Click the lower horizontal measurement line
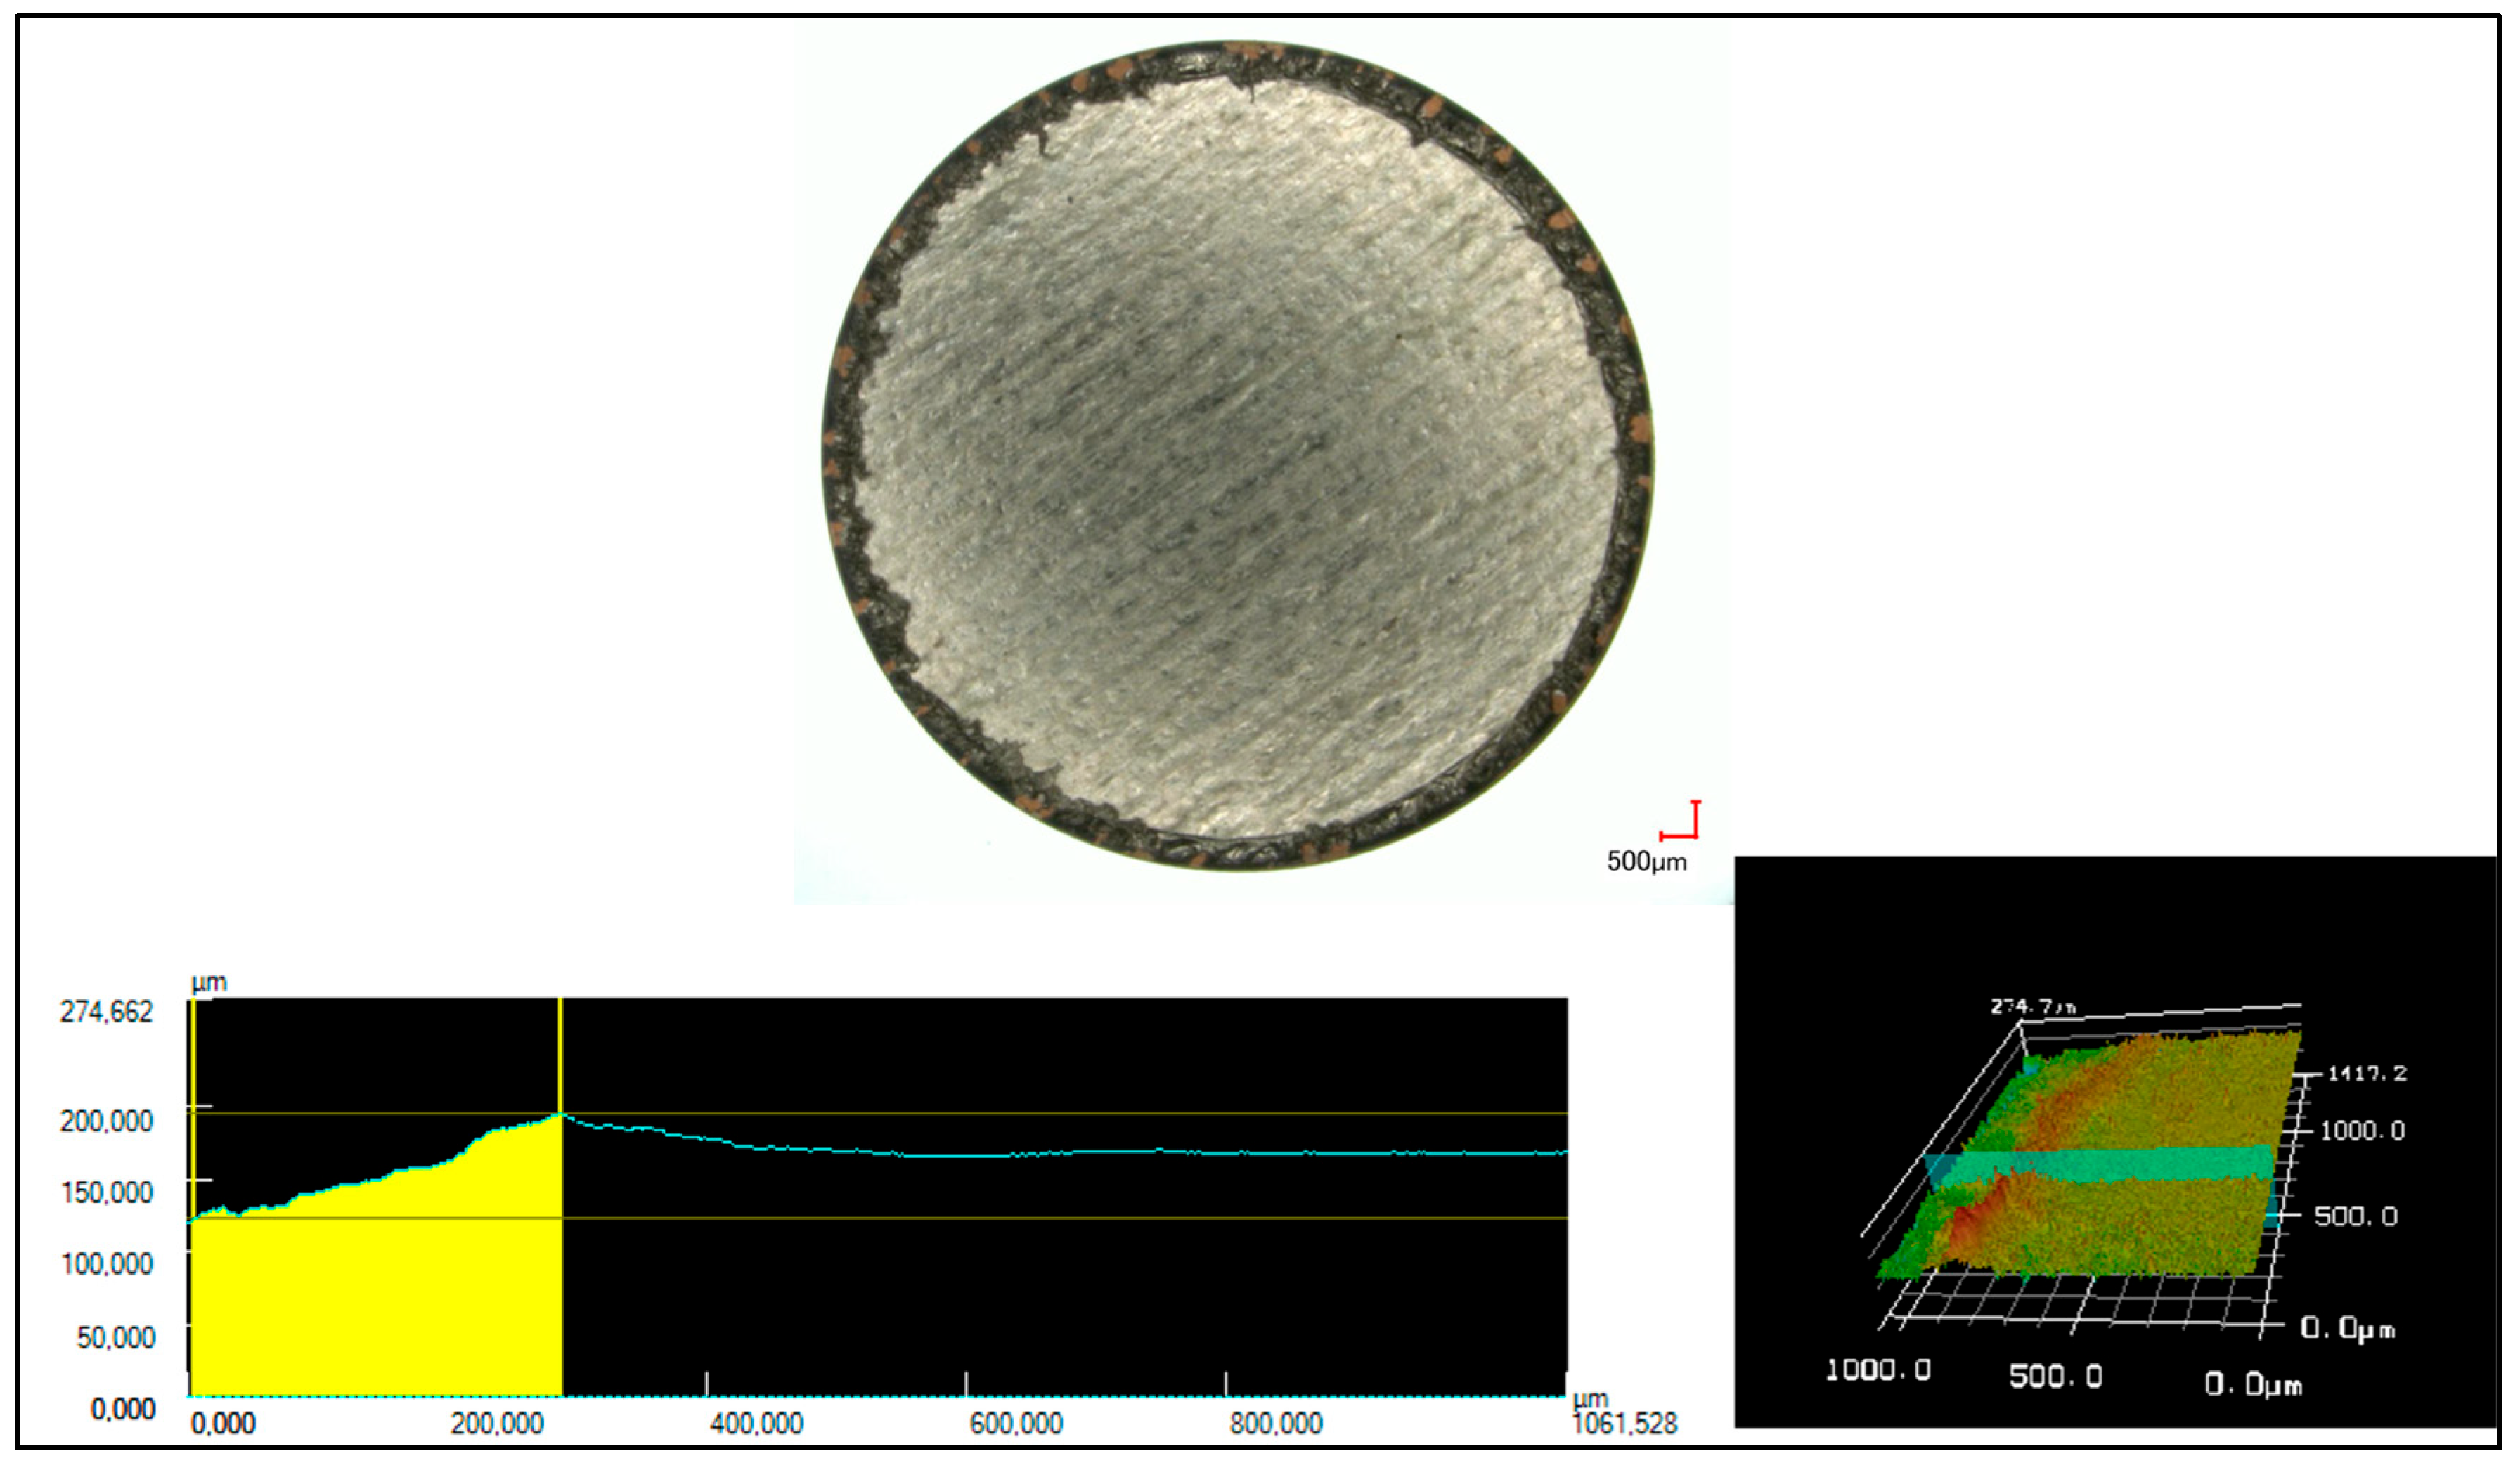Image resolution: width=2520 pixels, height=1463 pixels. [x=1000, y=1218]
